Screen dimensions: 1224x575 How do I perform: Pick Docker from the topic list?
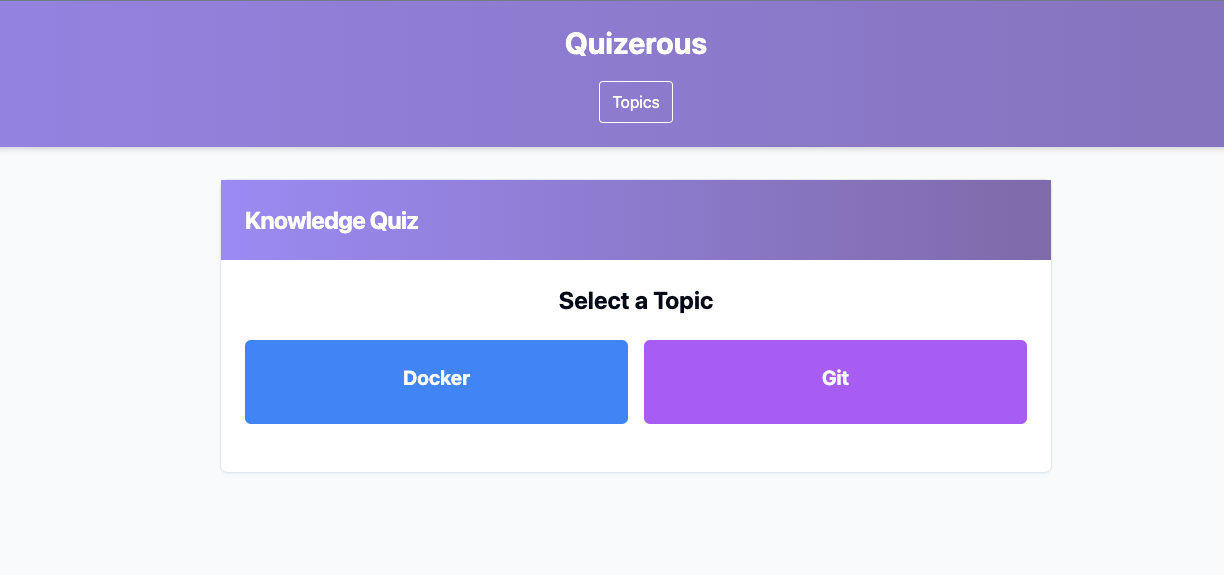[436, 381]
